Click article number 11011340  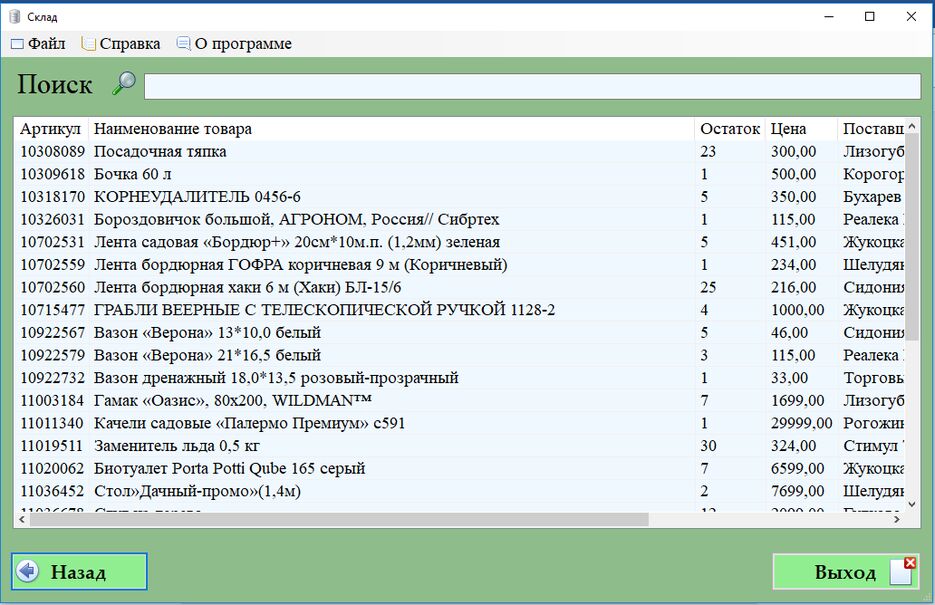[52, 423]
